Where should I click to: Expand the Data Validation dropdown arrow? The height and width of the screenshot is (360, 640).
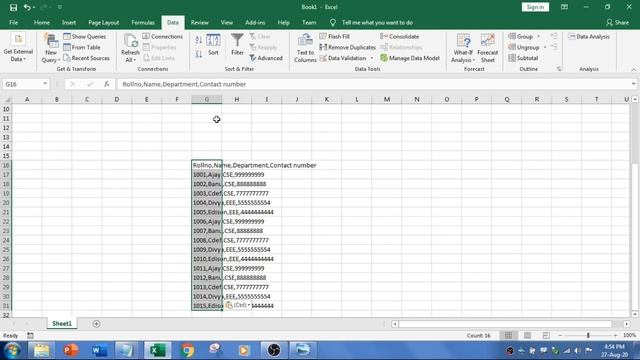[372, 58]
